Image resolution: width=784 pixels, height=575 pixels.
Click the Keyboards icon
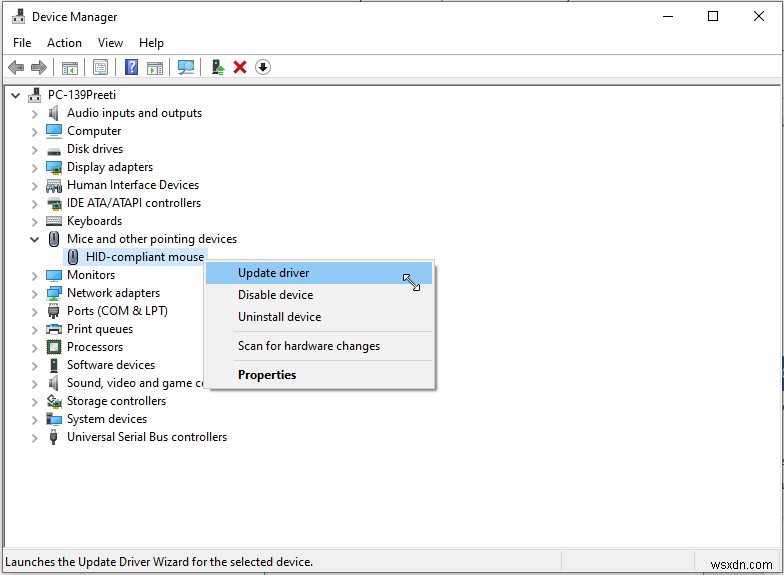[x=54, y=221]
